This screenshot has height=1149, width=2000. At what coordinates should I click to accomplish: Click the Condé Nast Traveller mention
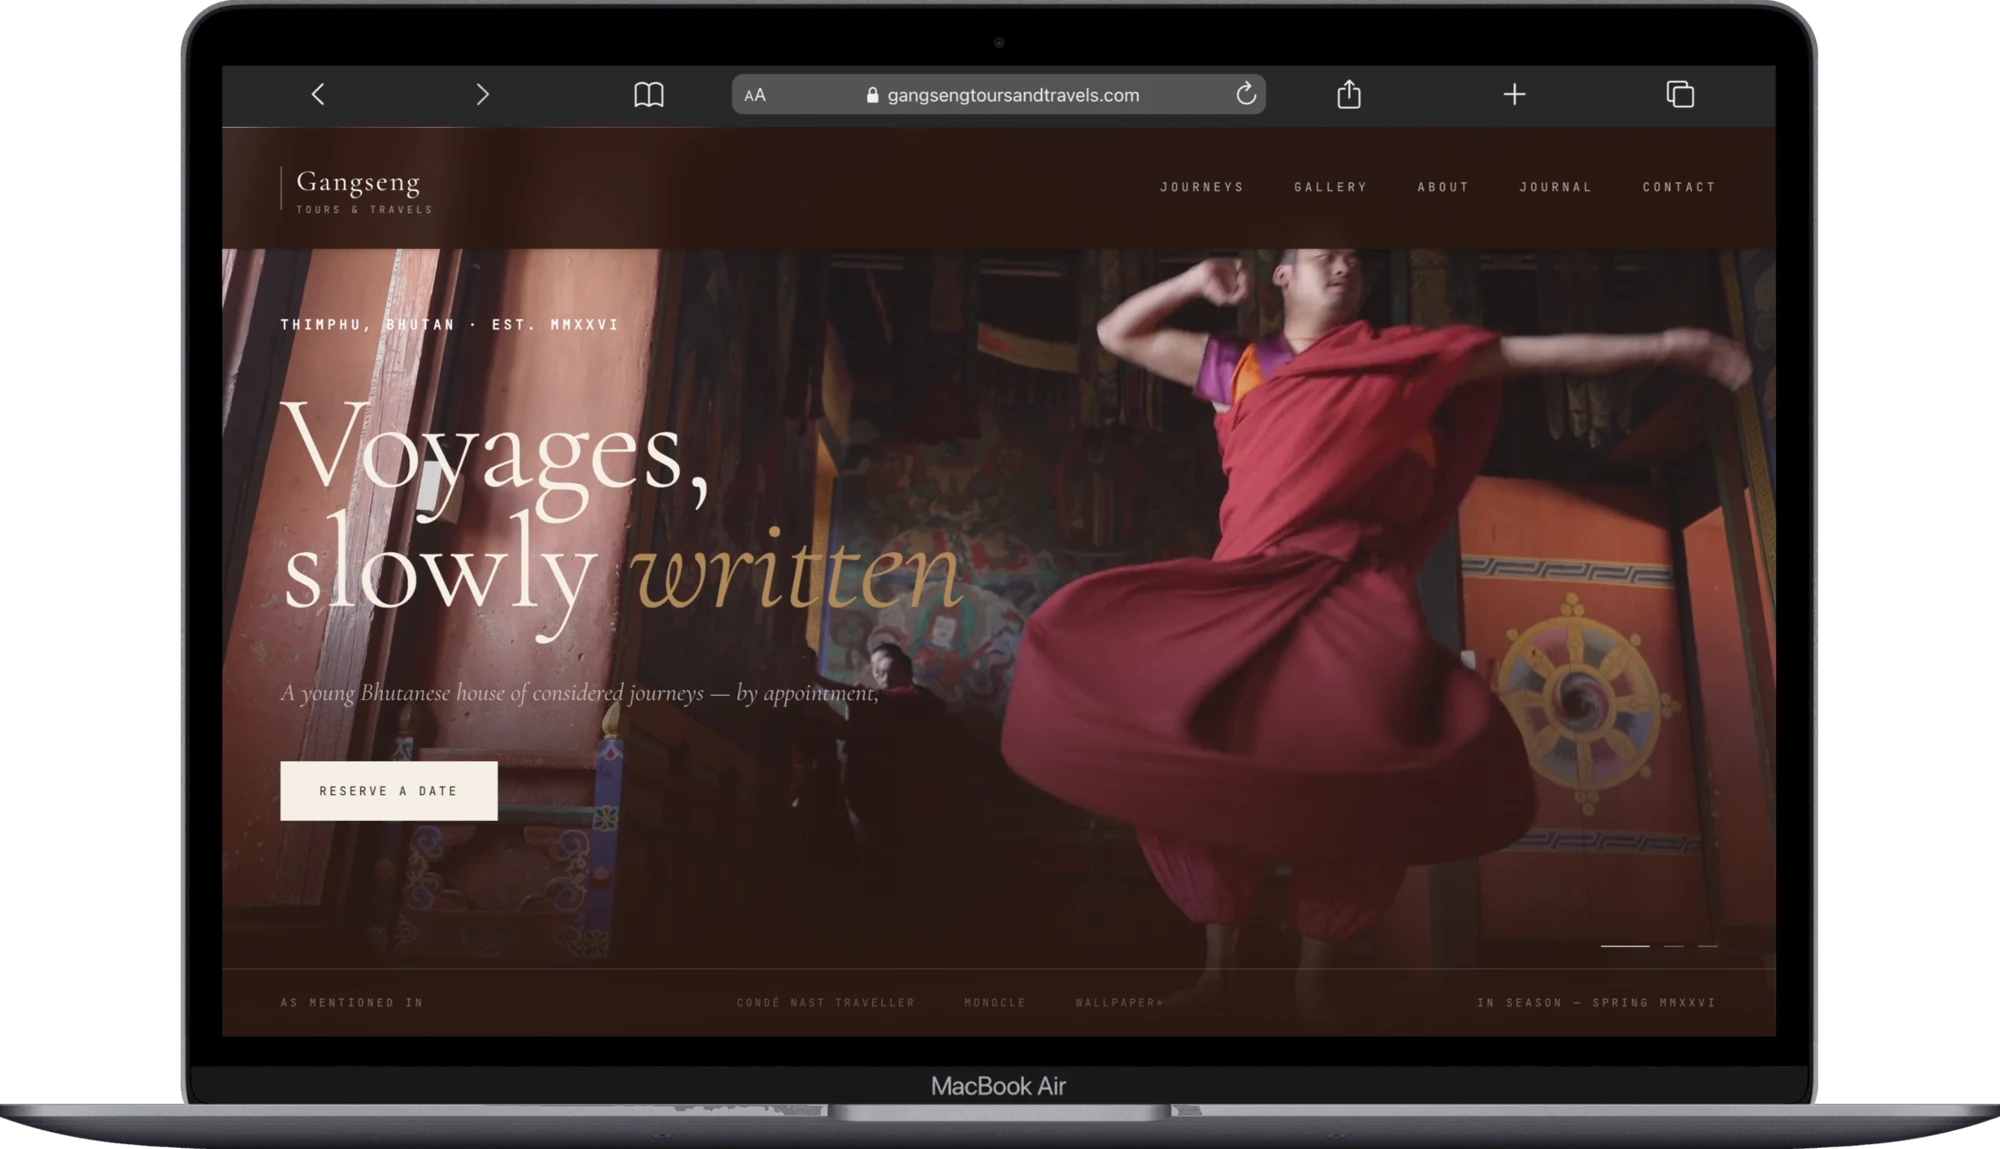[826, 1002]
